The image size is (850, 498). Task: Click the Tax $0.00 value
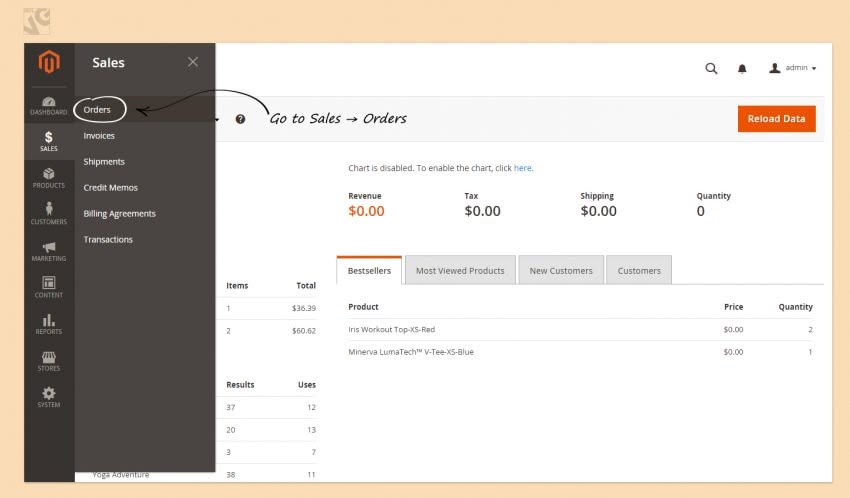point(482,211)
